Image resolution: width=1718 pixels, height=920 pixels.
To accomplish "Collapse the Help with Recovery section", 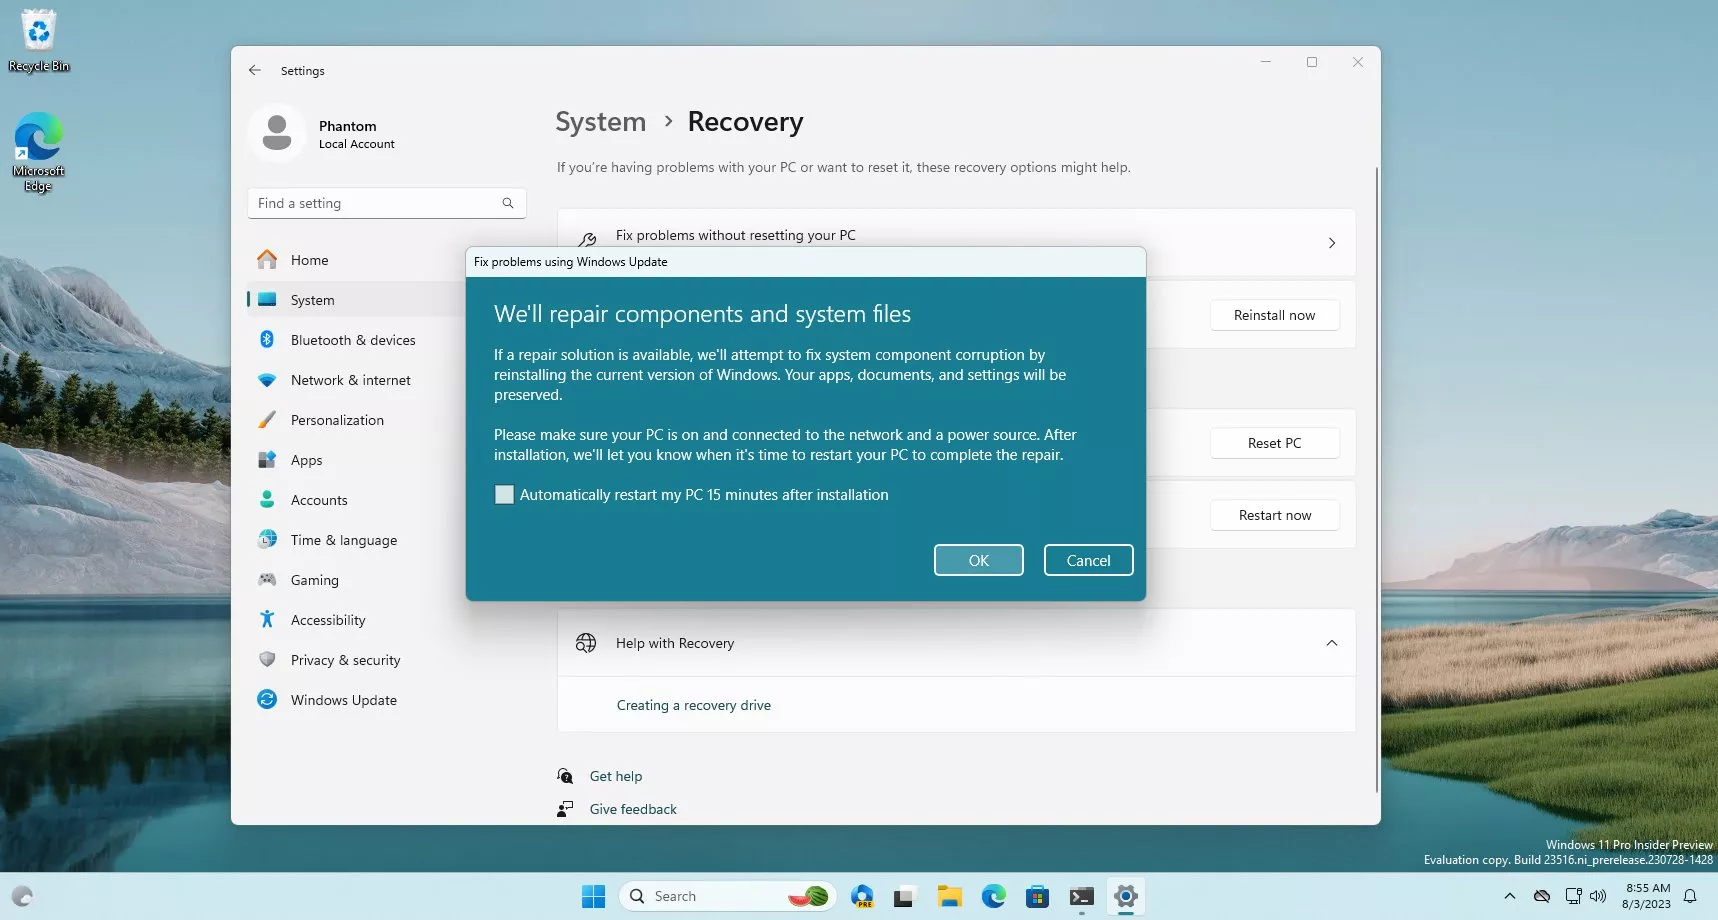I will point(1331,643).
